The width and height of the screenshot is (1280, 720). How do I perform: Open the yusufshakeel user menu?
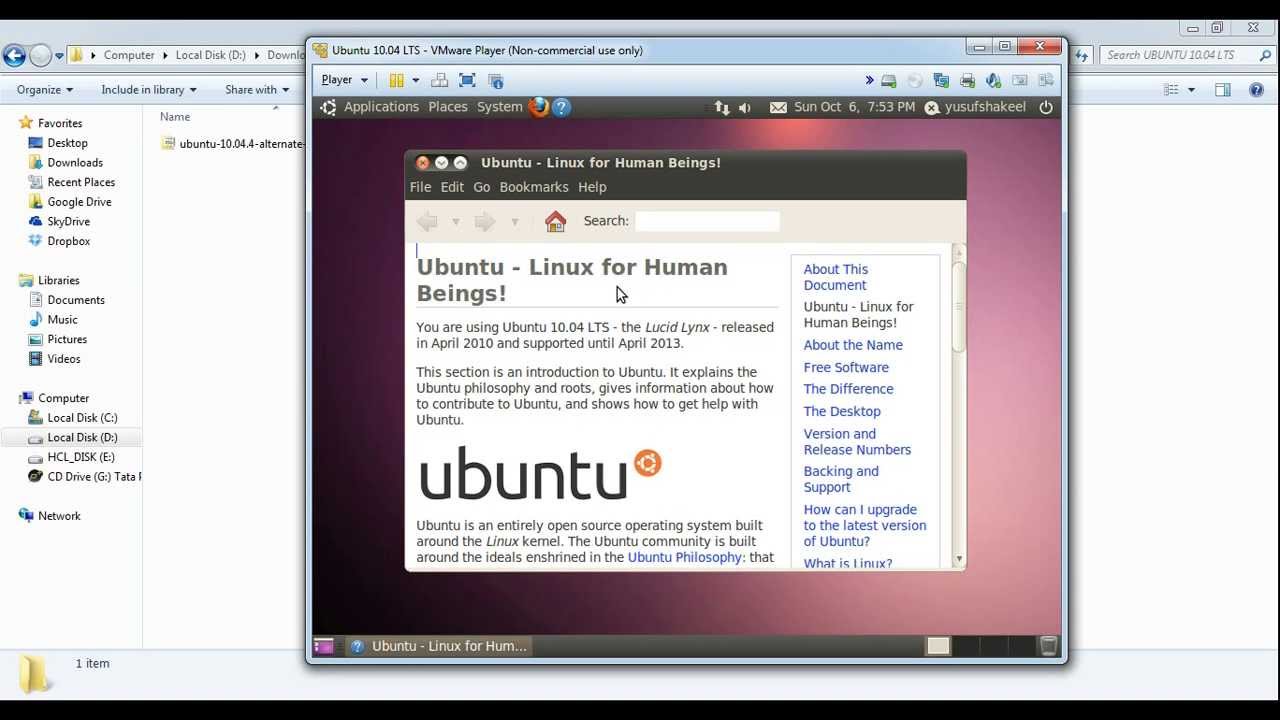976,107
